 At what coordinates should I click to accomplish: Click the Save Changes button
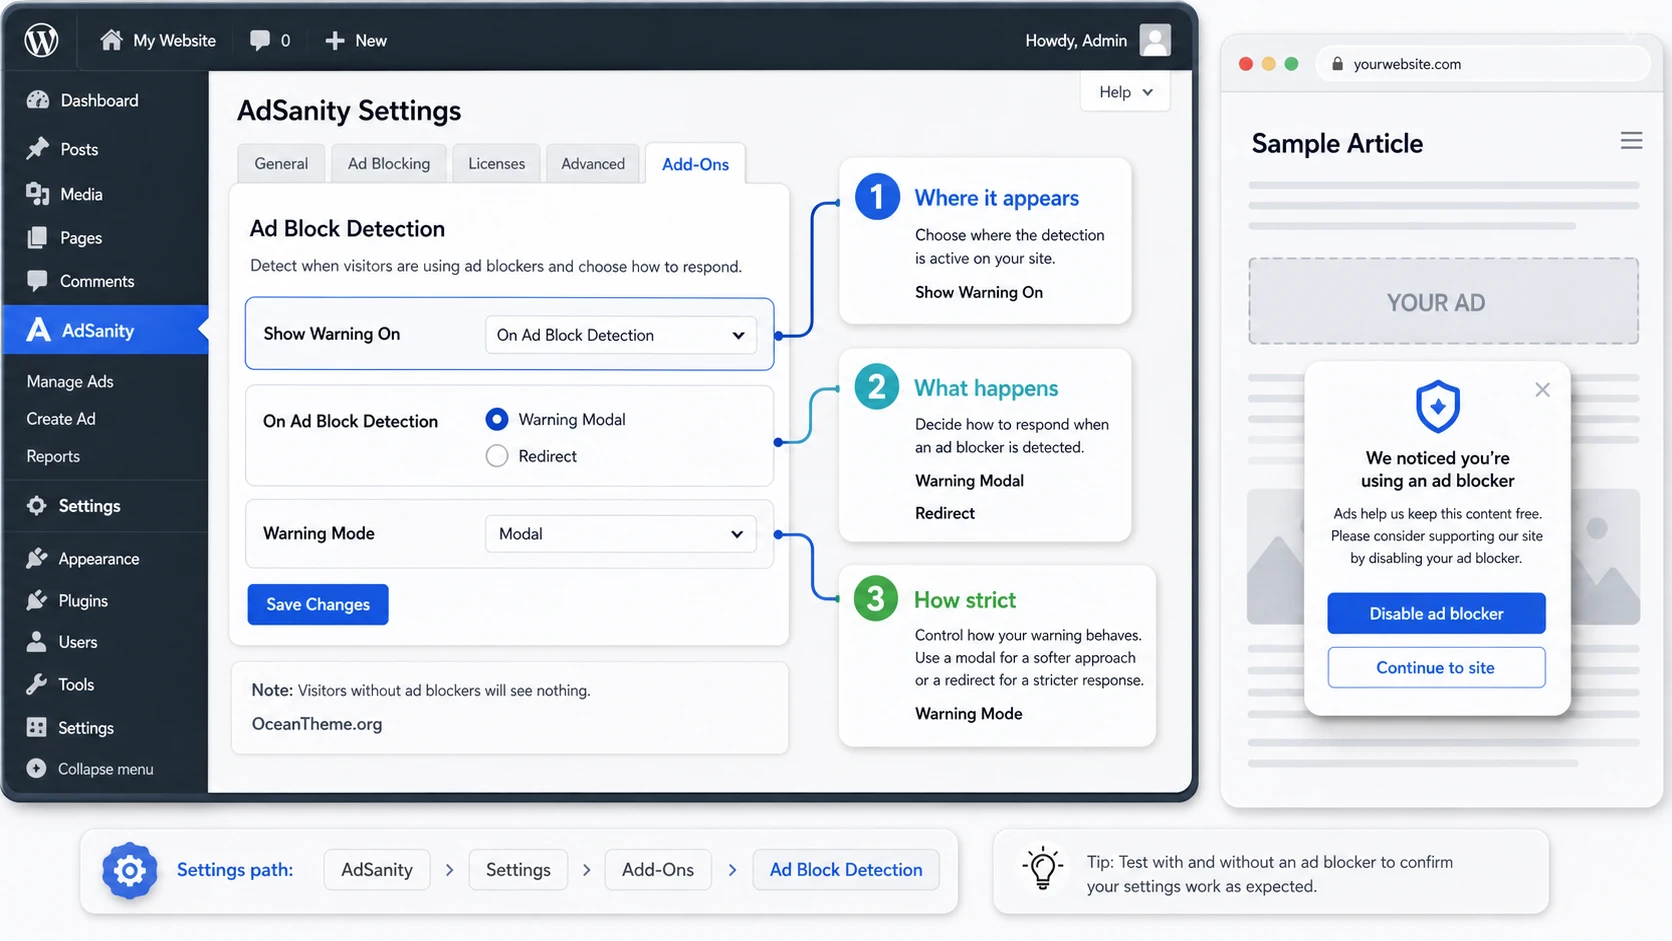click(318, 604)
